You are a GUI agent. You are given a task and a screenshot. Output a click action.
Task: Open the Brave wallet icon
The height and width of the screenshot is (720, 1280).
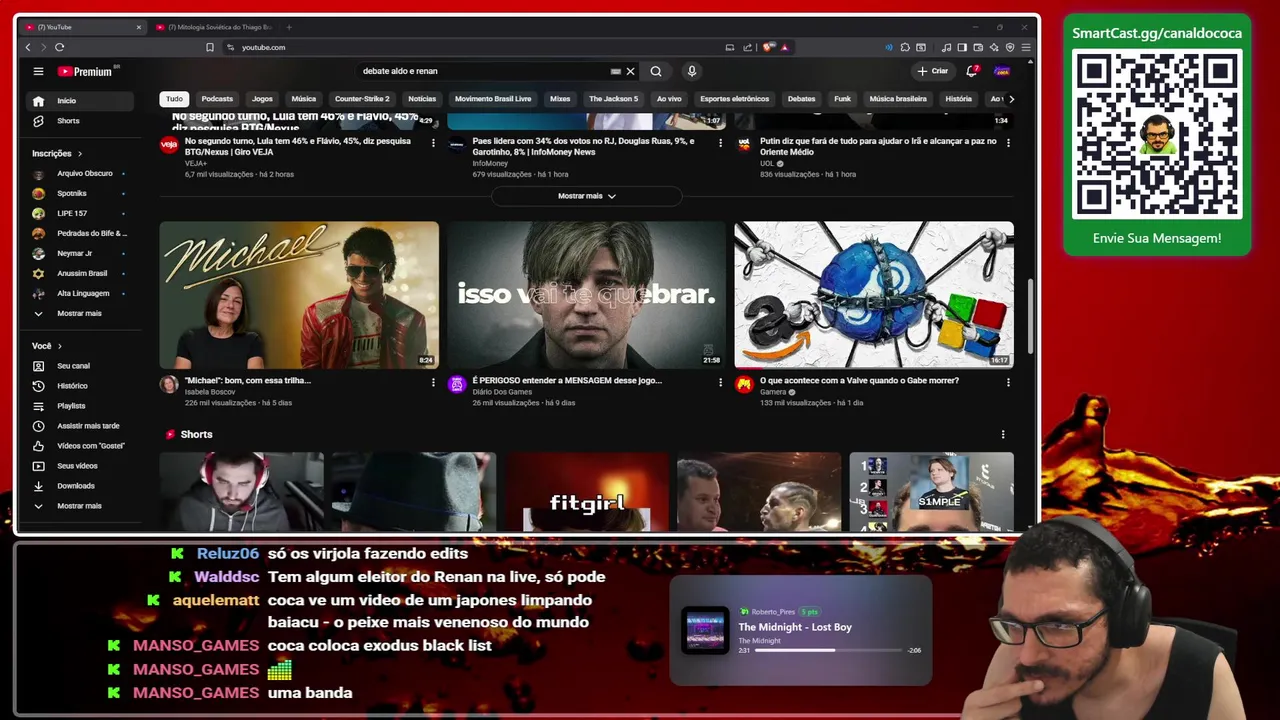coord(978,47)
